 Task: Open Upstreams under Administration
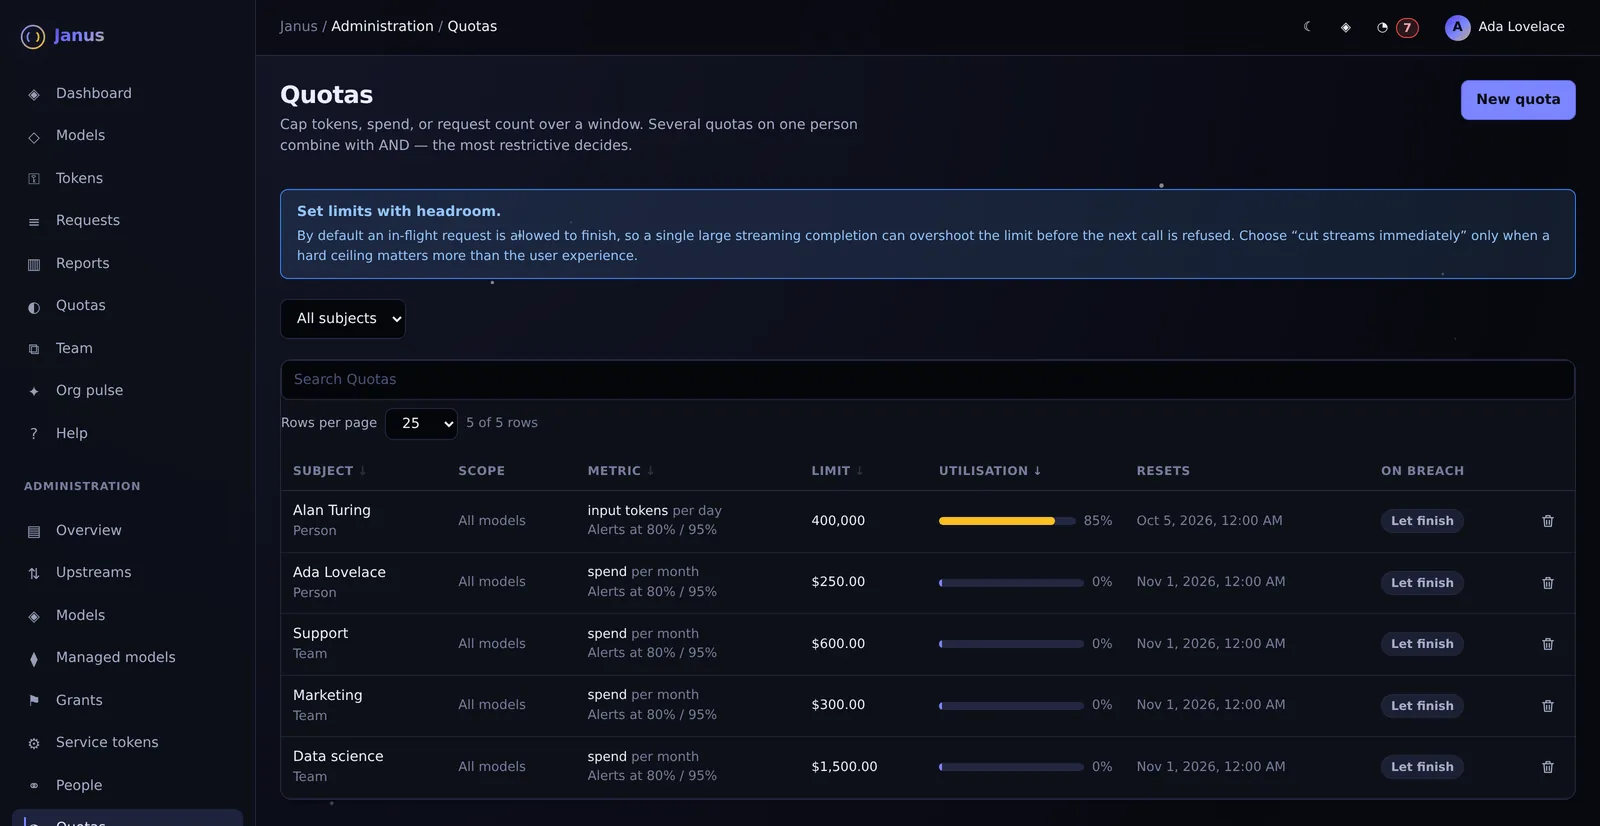127,573
